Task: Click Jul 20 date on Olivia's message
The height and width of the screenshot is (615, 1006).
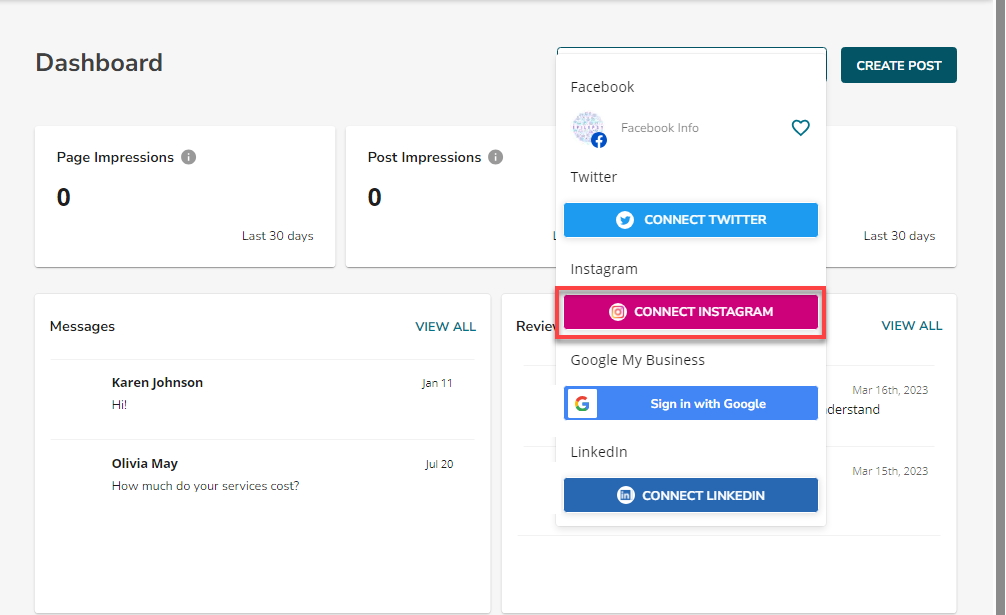Action: coord(439,464)
